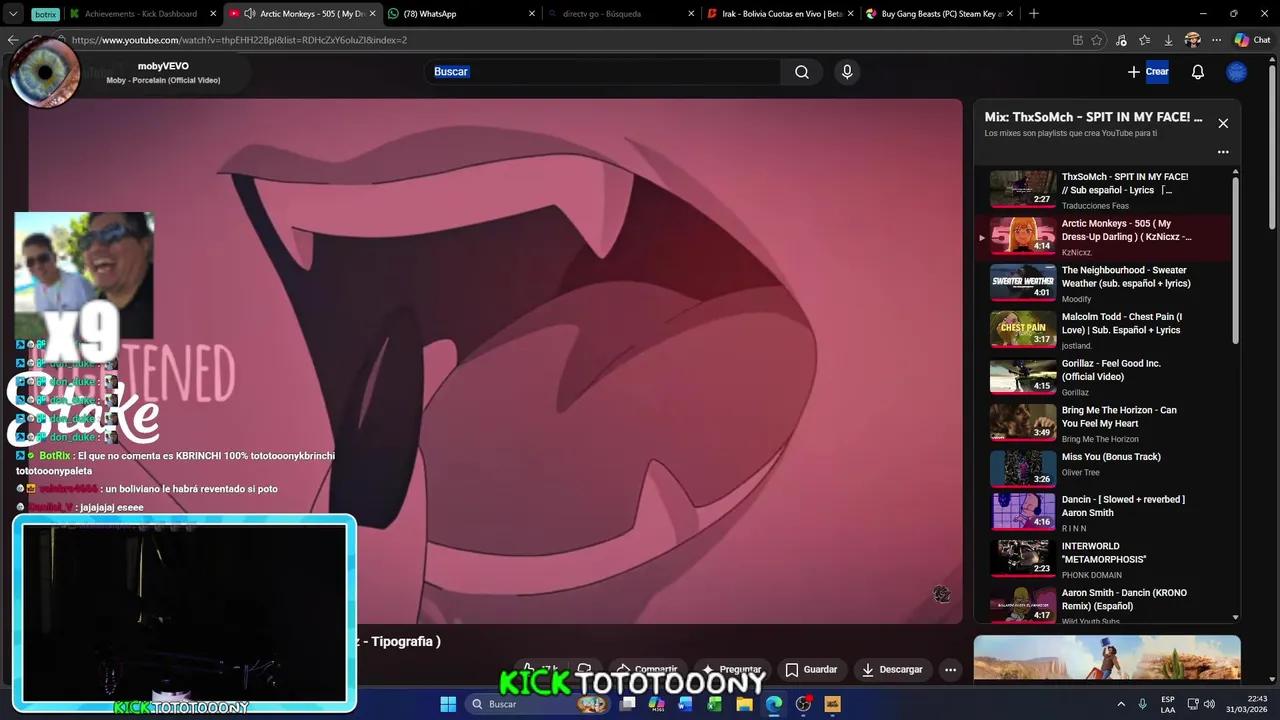
Task: Open browser downloads arrow icon
Action: (x=1168, y=40)
